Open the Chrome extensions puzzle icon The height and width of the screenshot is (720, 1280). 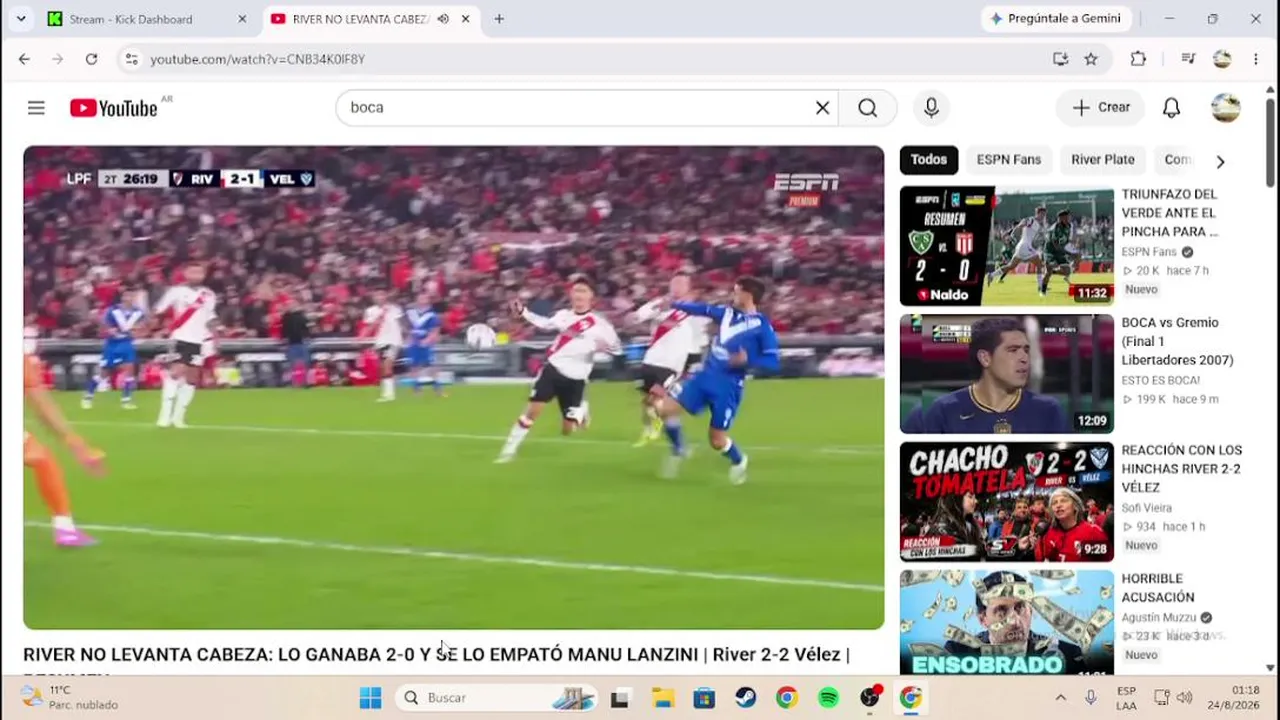pos(1138,59)
